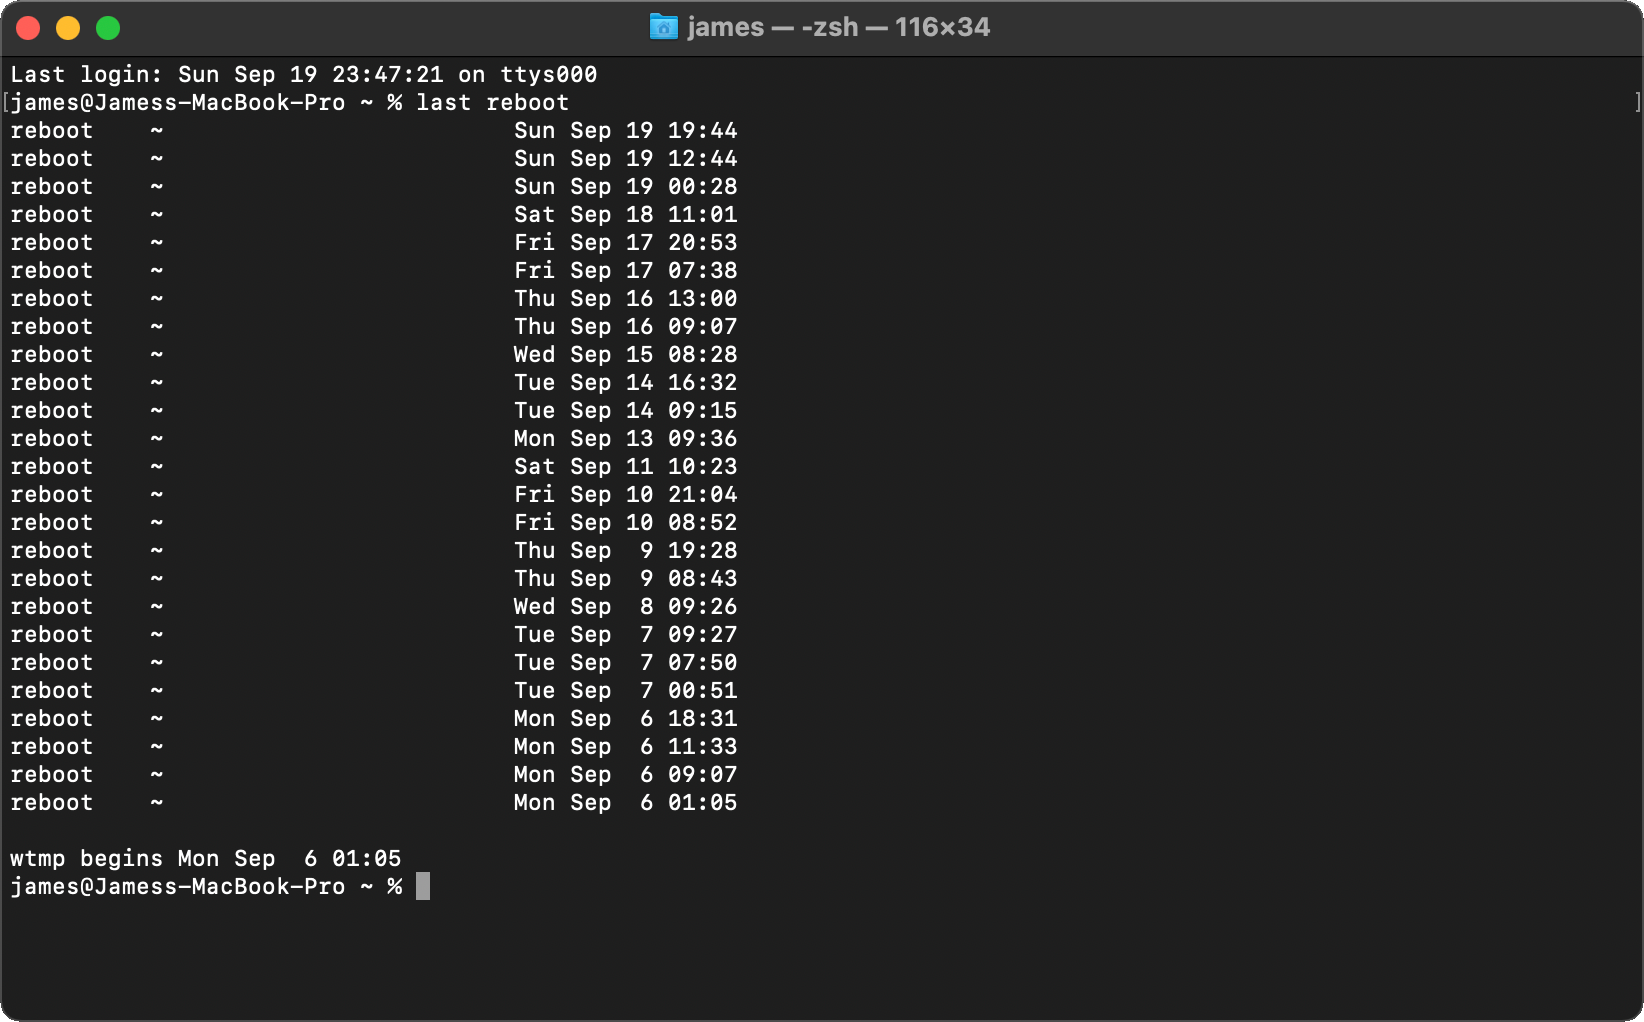Click the reboot entry Fri Sep 10 08:52
Viewport: 1644px width, 1022px height.
coord(374,523)
